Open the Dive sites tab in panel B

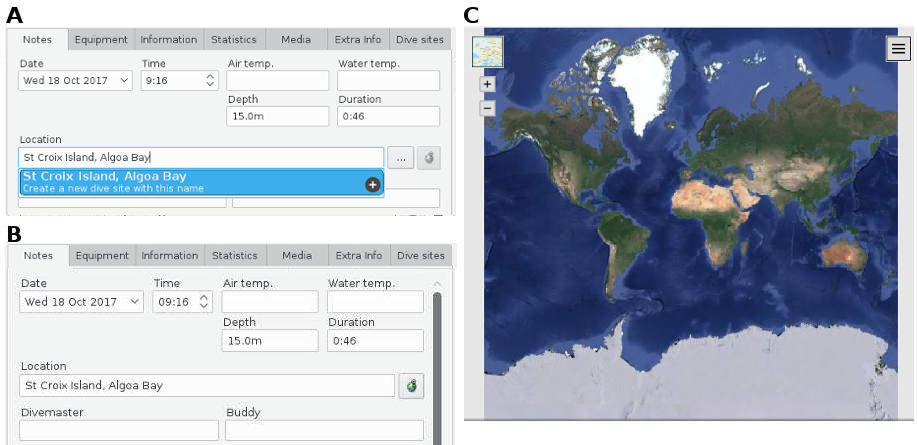coord(421,256)
